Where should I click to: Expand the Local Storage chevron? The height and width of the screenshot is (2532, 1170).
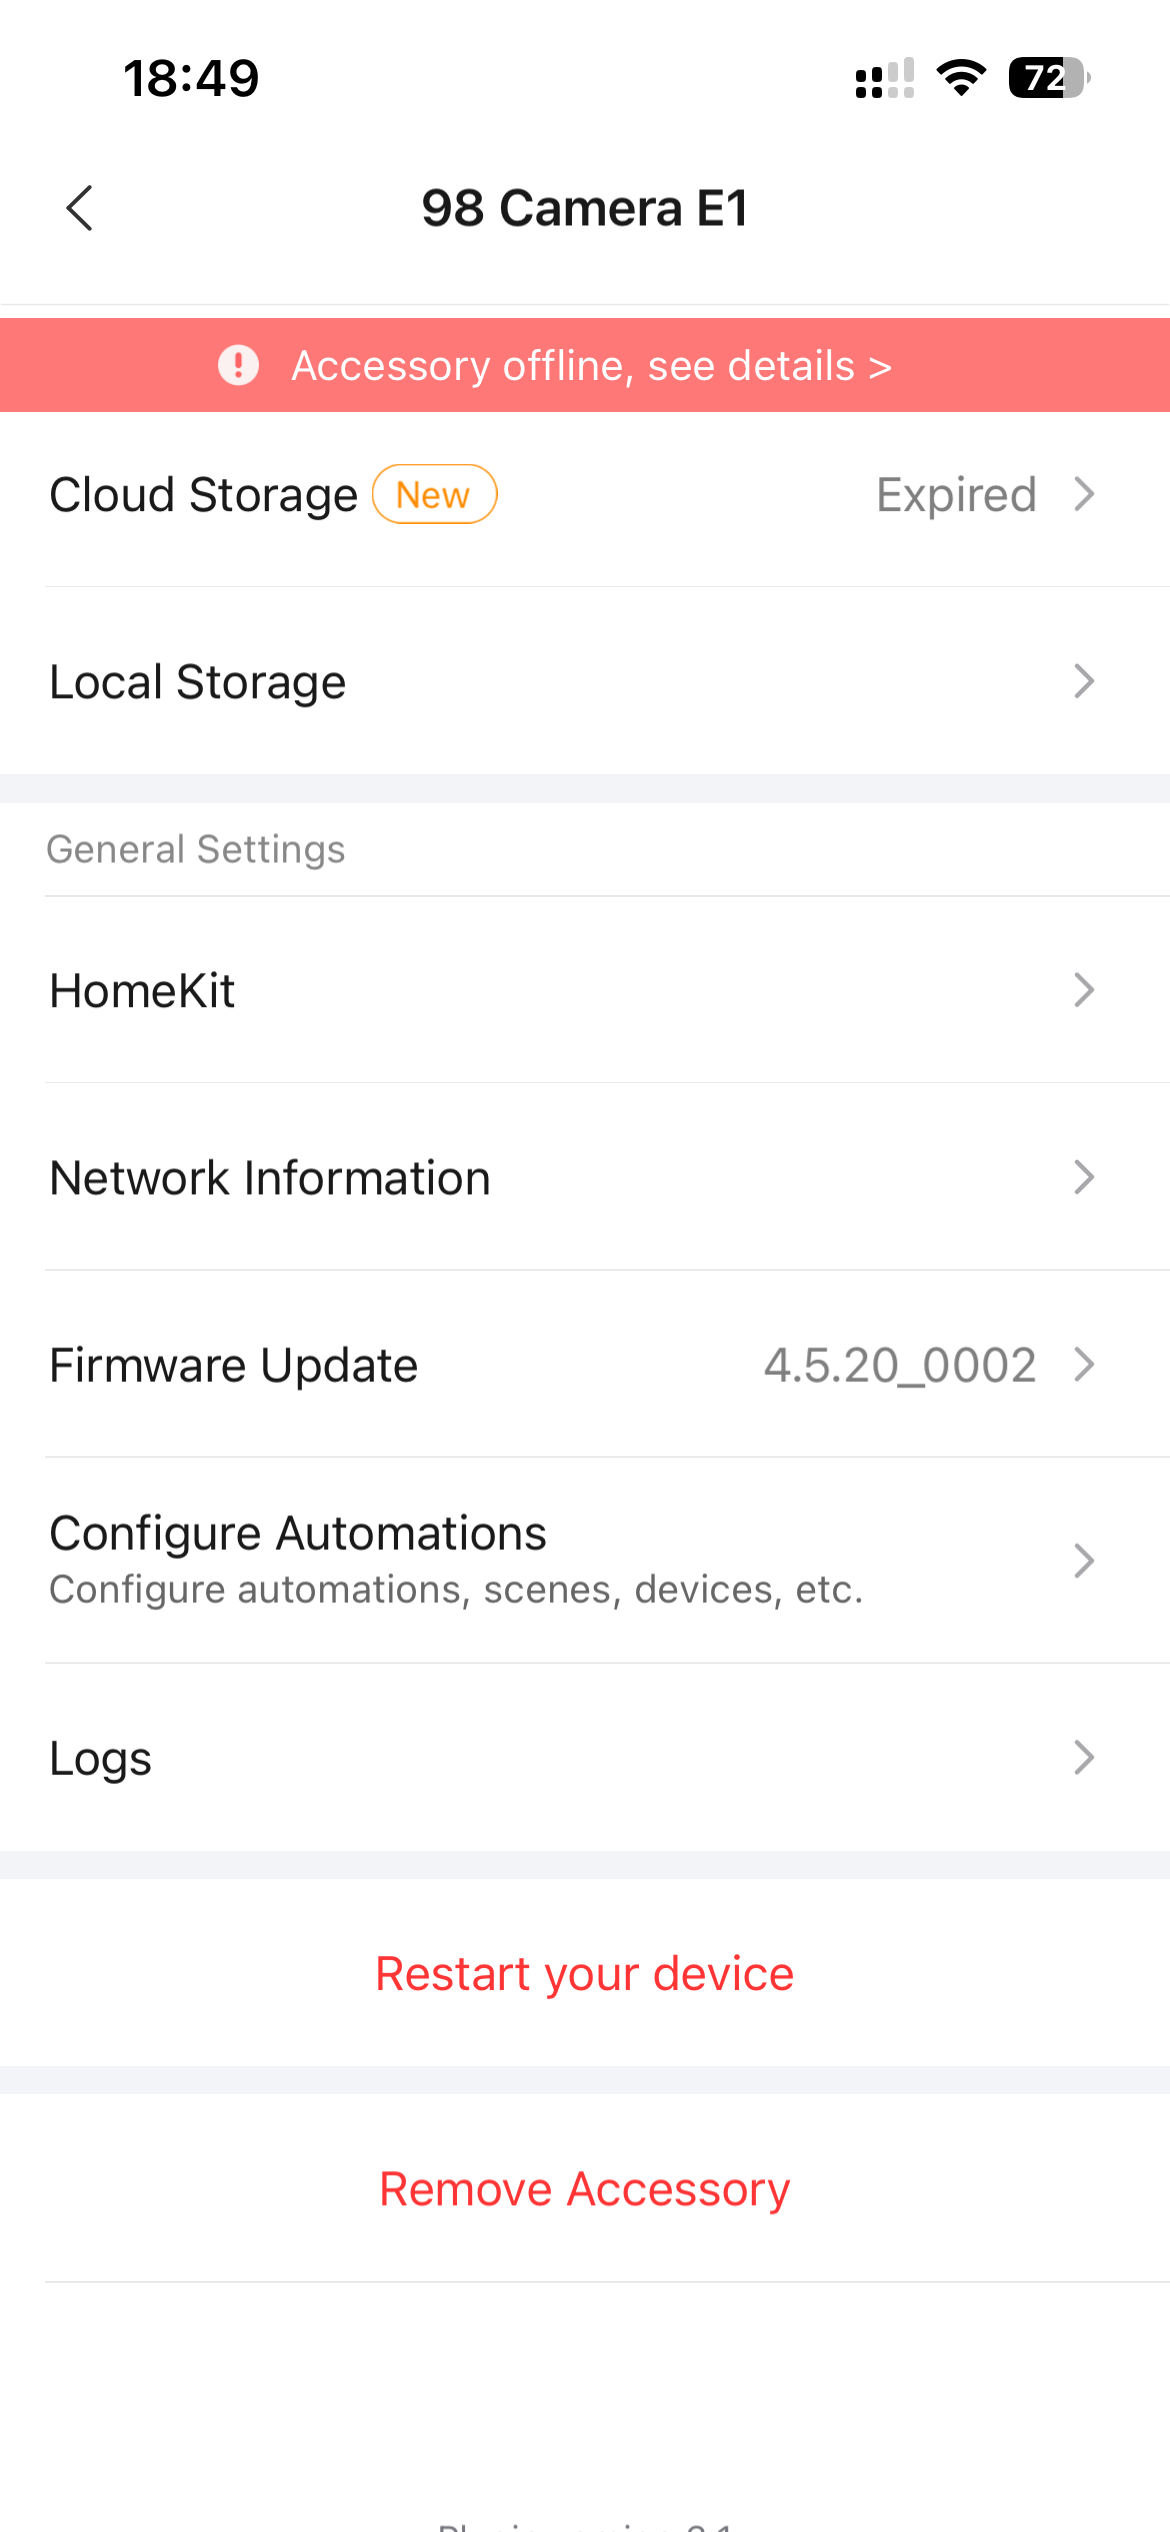(x=1084, y=681)
